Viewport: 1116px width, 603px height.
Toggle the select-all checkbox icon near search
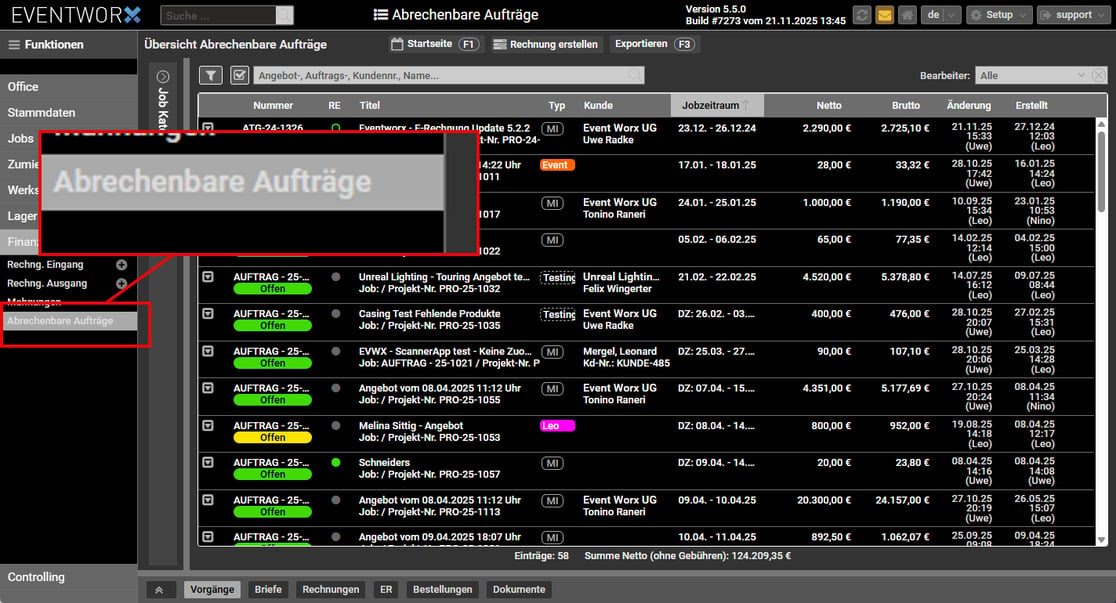point(239,75)
